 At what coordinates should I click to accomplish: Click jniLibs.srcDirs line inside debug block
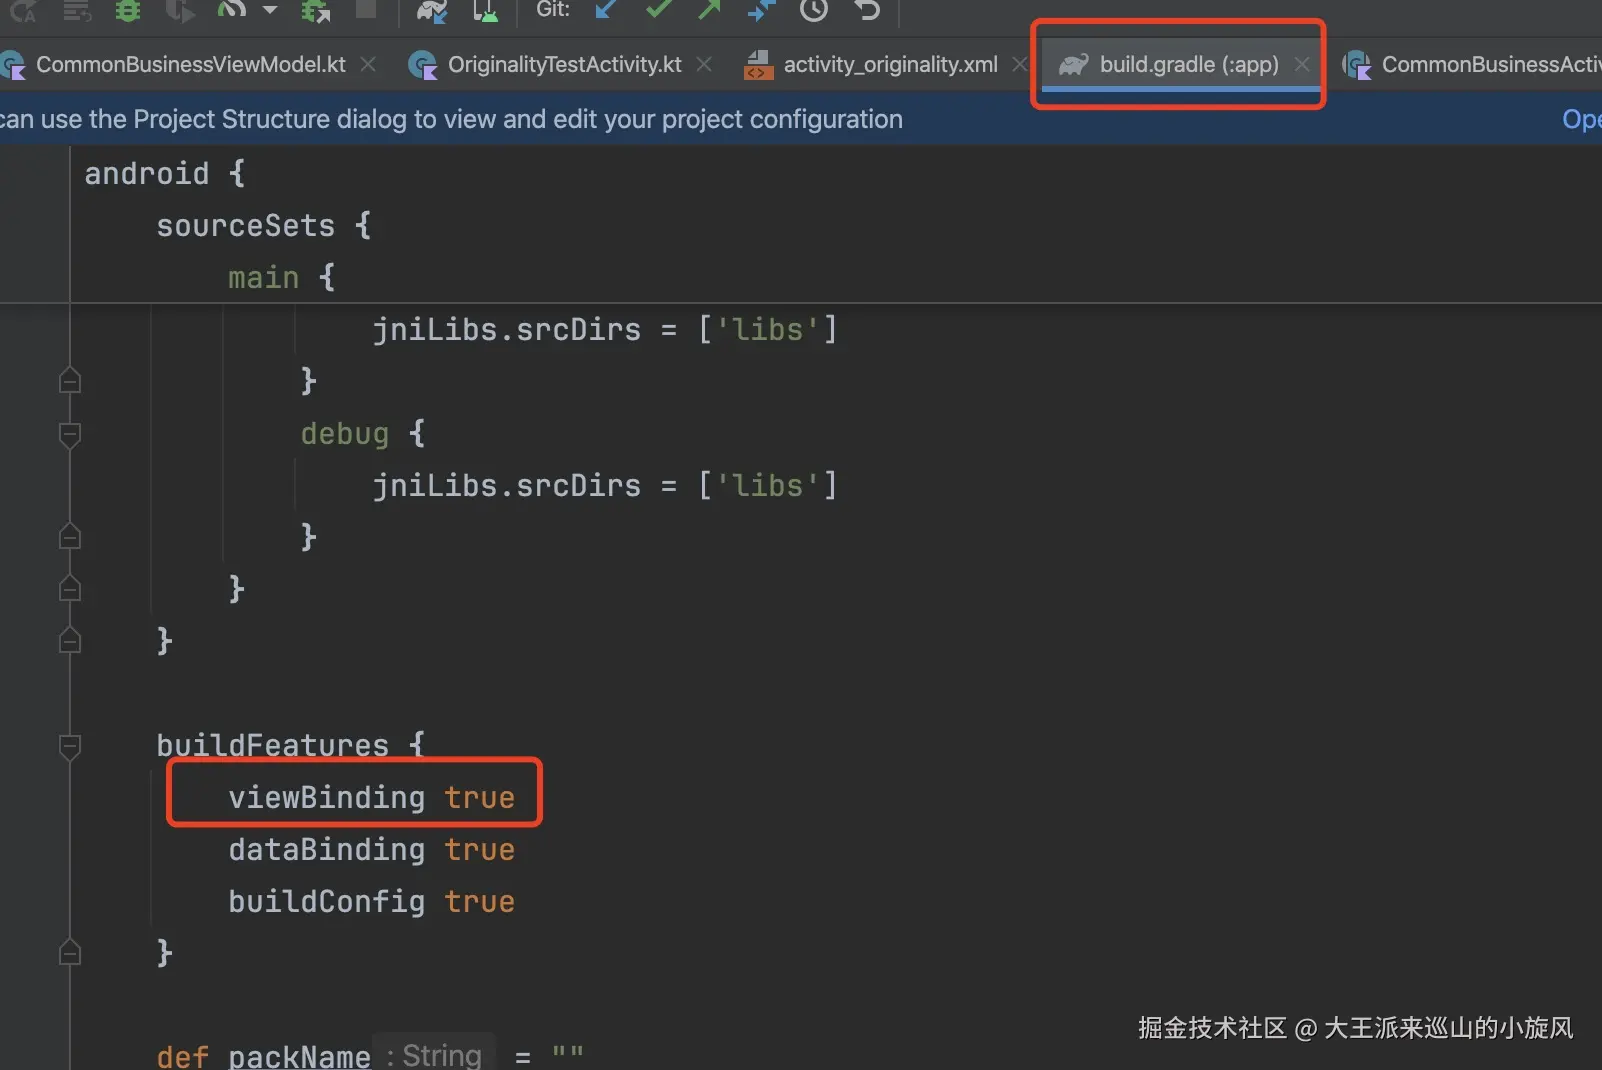(605, 486)
